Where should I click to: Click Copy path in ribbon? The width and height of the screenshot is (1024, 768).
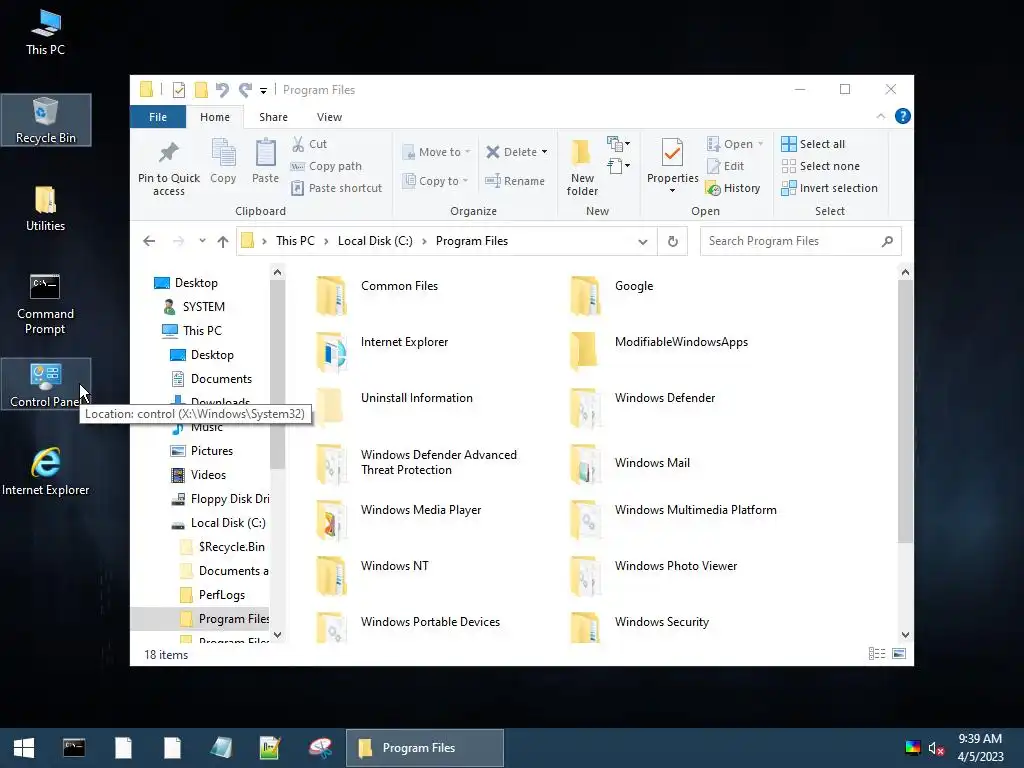[x=326, y=166]
